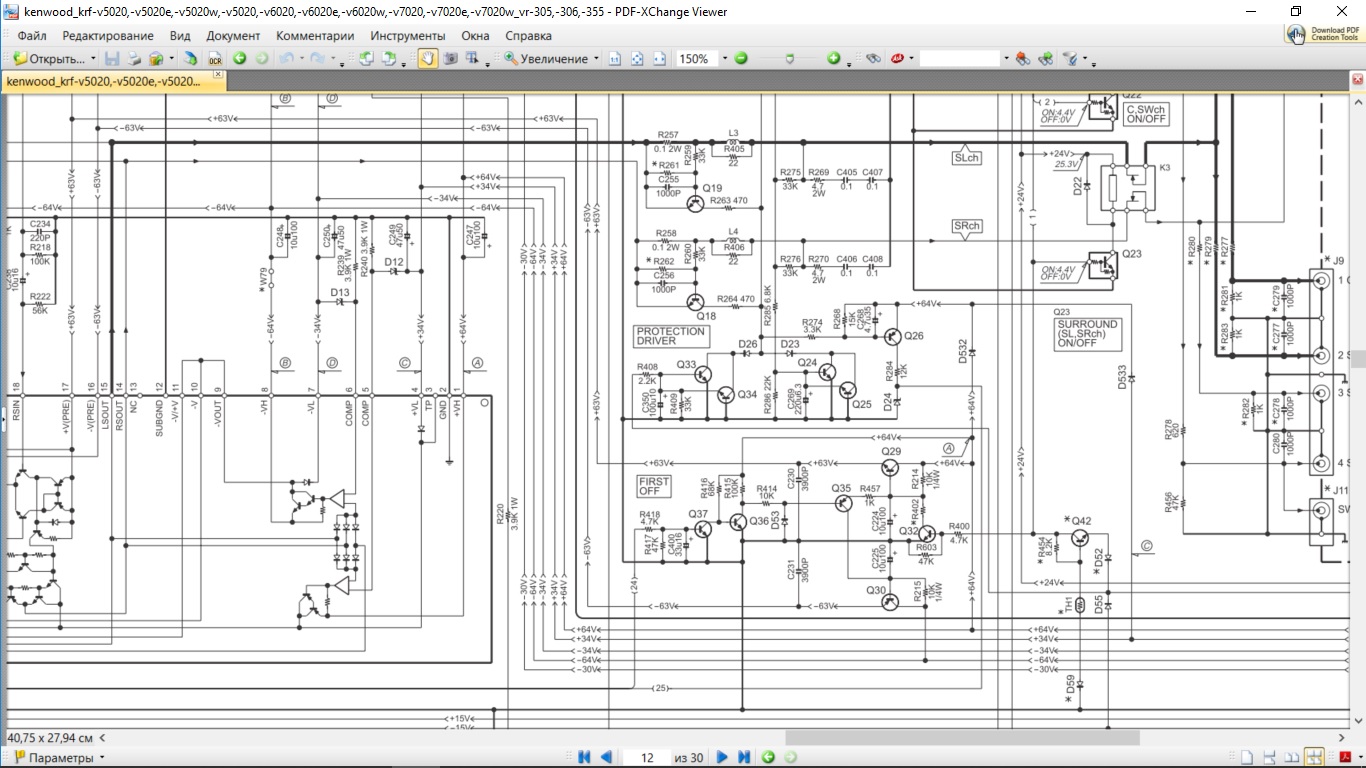Expand the 150% zoom level dropdown
The width and height of the screenshot is (1366, 768).
[x=725, y=59]
